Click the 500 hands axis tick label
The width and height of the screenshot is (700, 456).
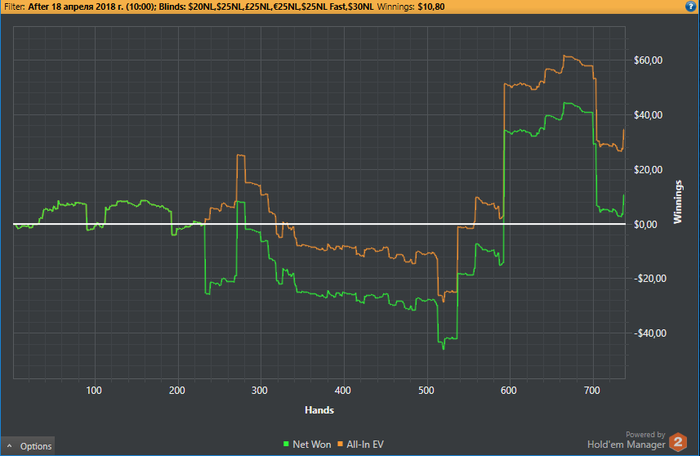point(426,390)
